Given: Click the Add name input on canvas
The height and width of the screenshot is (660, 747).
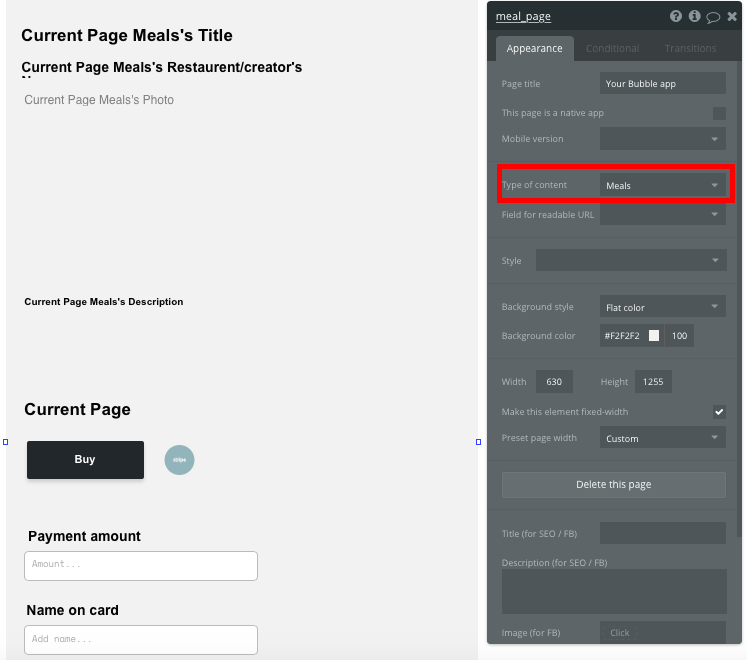Looking at the screenshot, I should click(141, 640).
